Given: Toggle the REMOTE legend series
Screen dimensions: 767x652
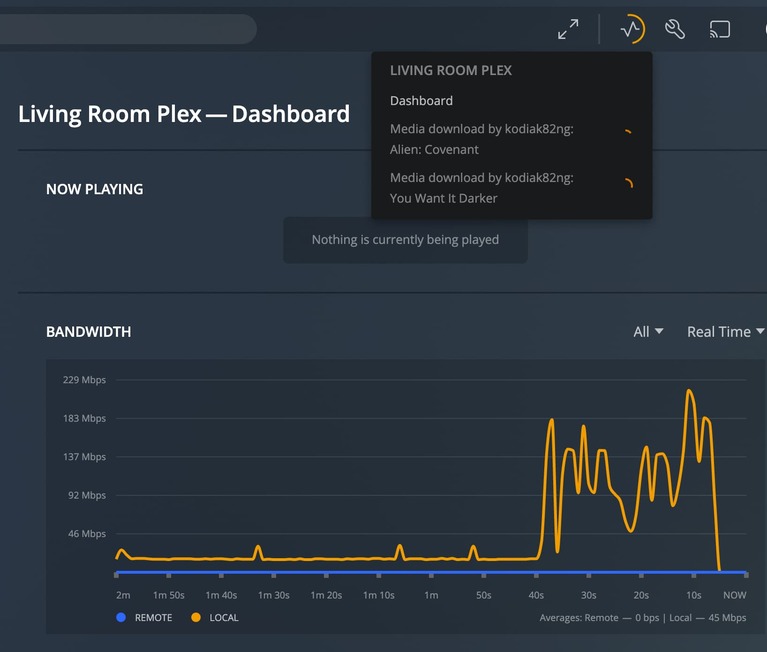Looking at the screenshot, I should click(x=144, y=618).
